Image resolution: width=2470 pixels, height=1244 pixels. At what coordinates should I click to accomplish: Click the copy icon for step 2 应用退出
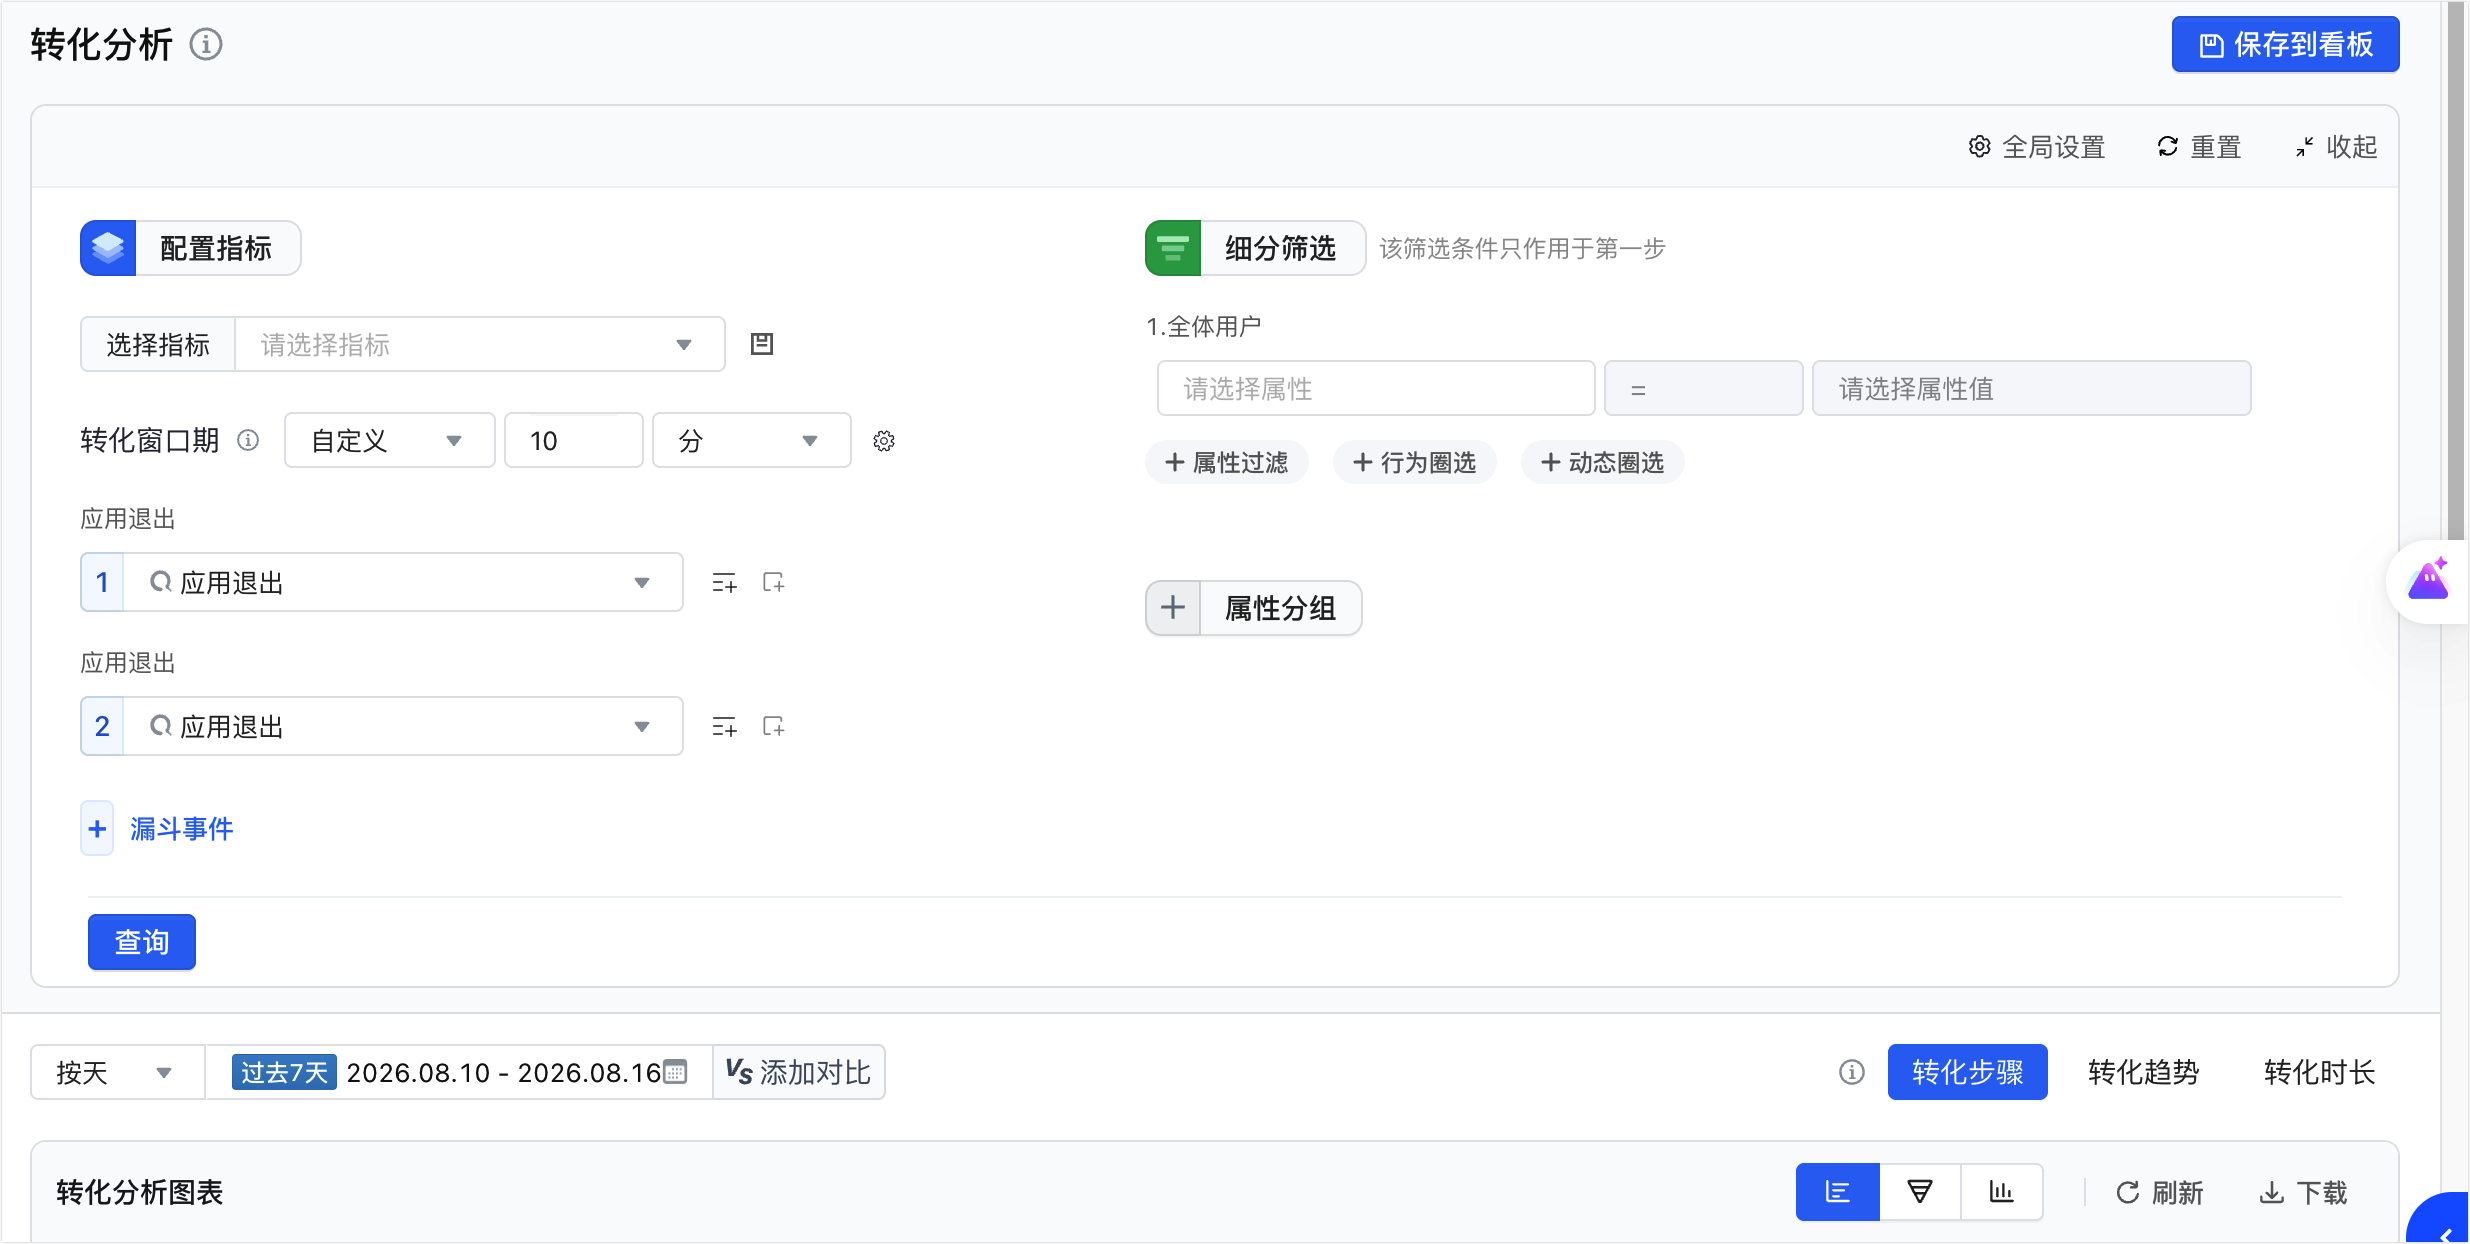click(774, 726)
